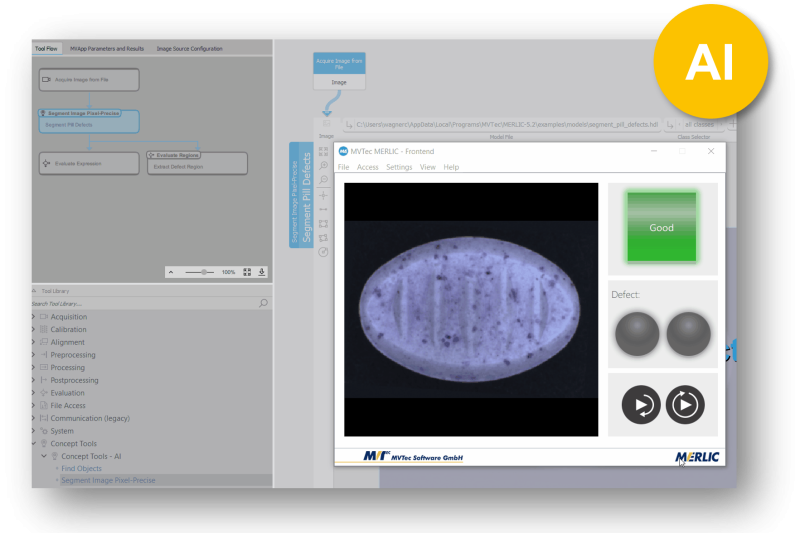Switch to the Tool Flow tab

[x=46, y=48]
